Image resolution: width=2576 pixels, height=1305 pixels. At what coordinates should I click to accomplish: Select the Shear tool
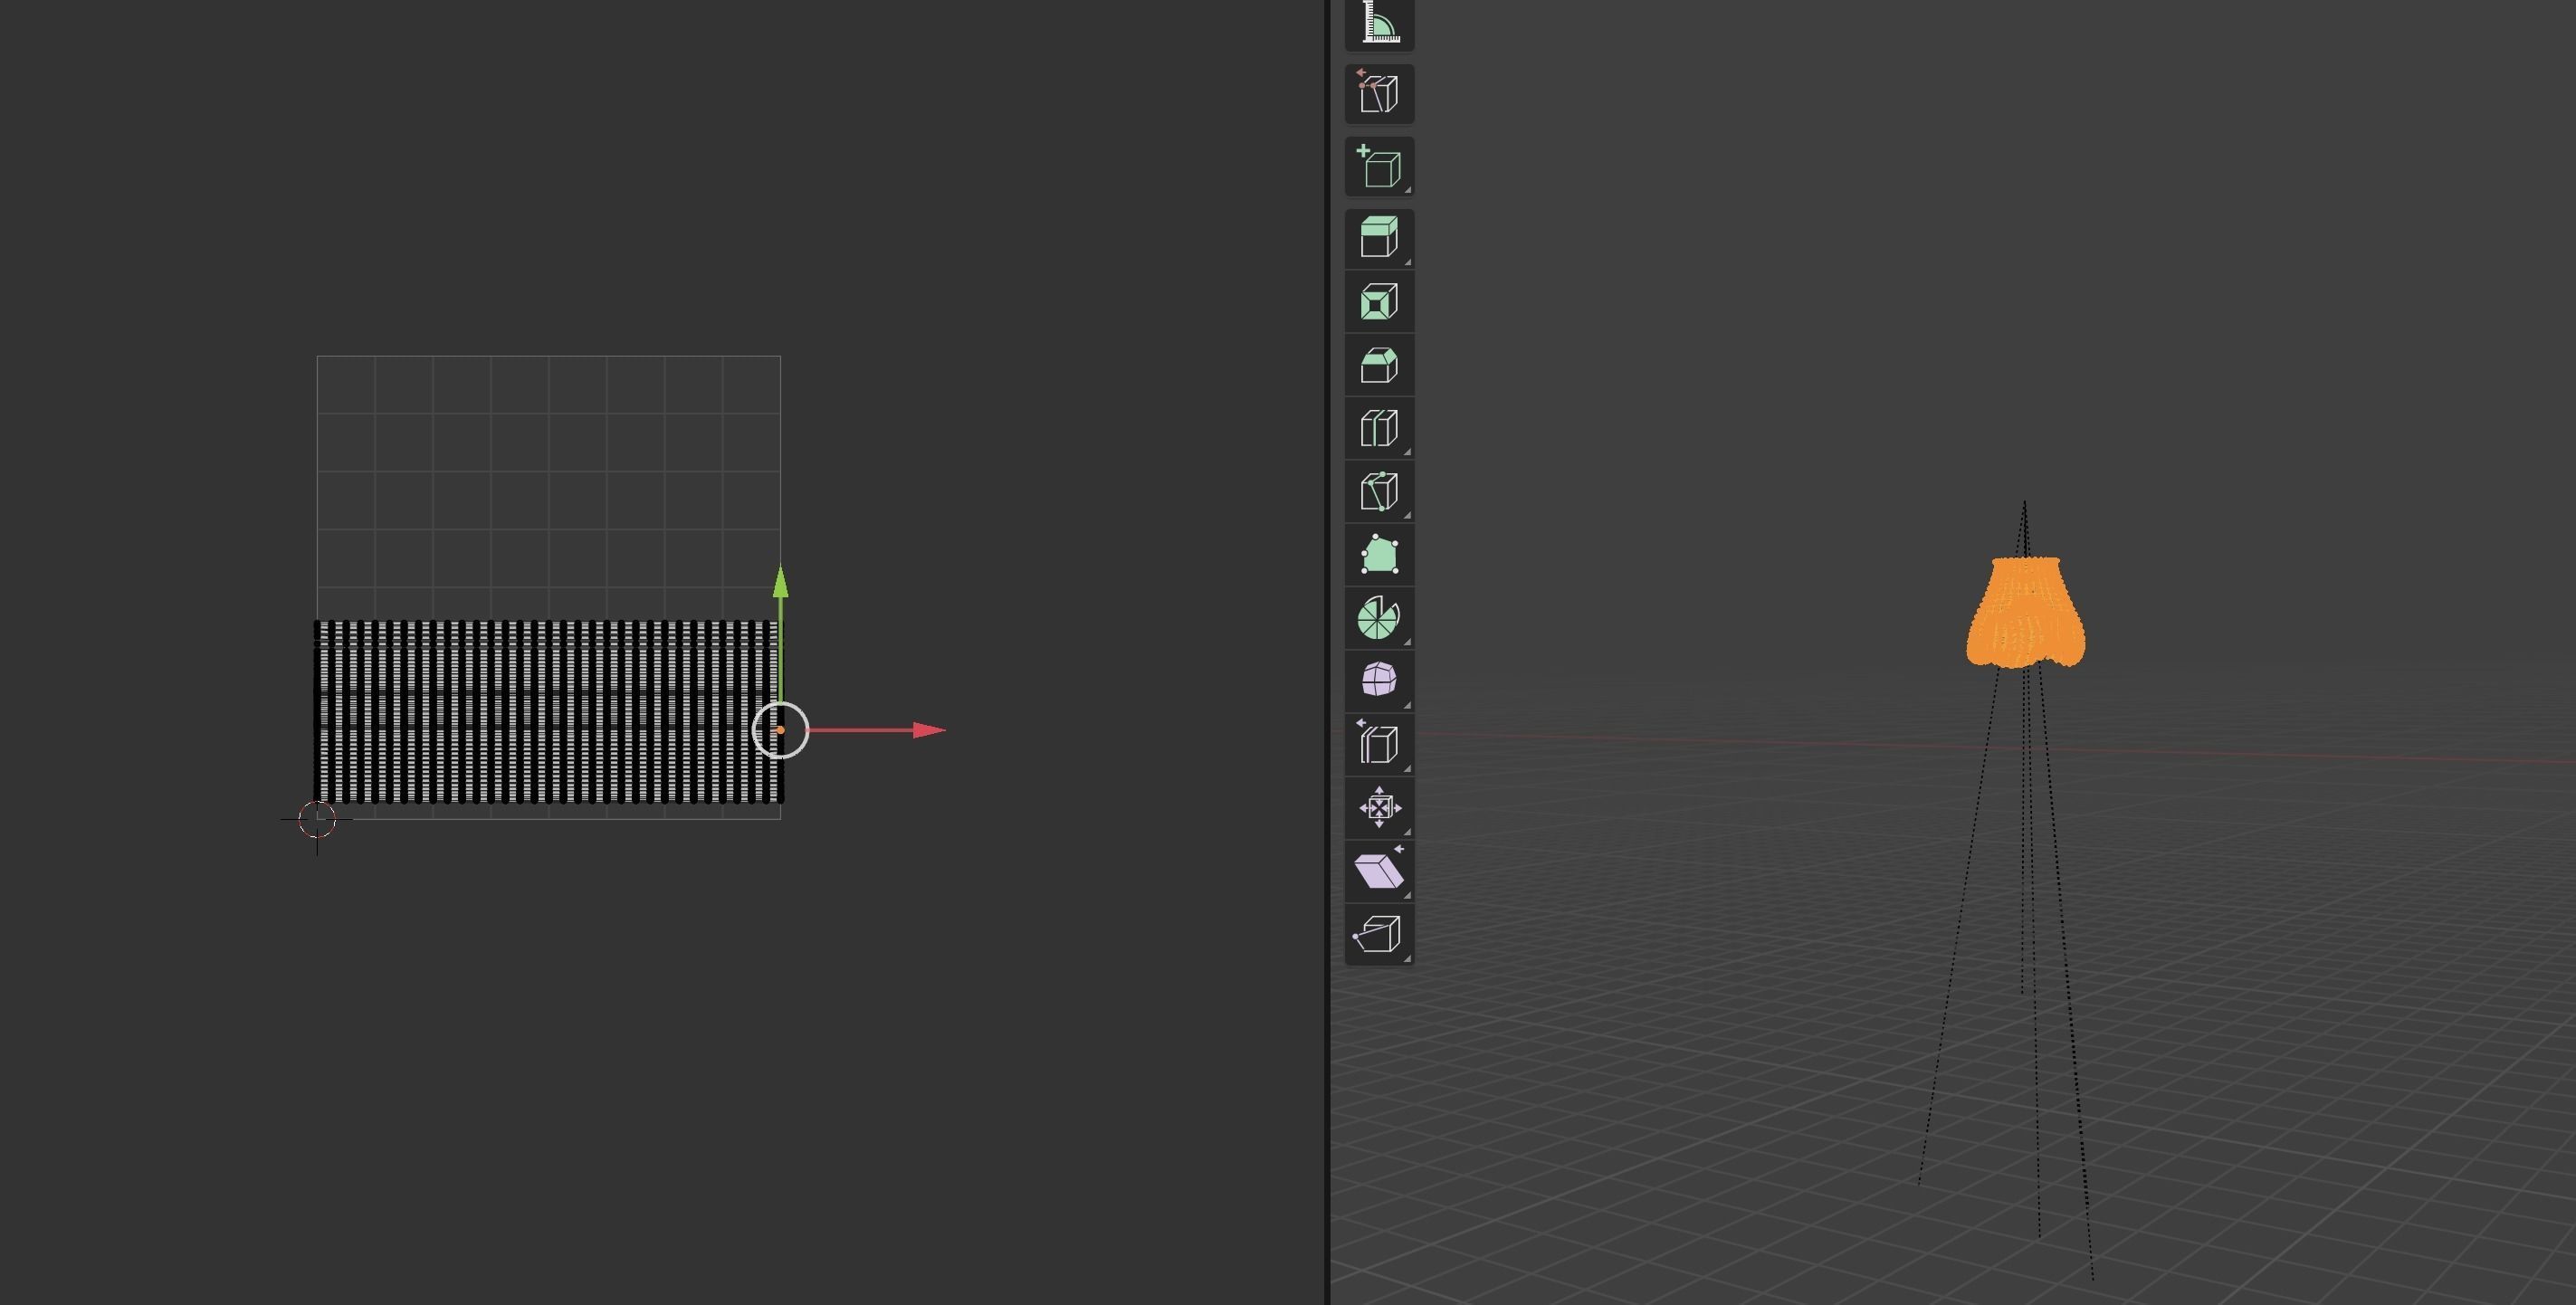[x=1379, y=870]
